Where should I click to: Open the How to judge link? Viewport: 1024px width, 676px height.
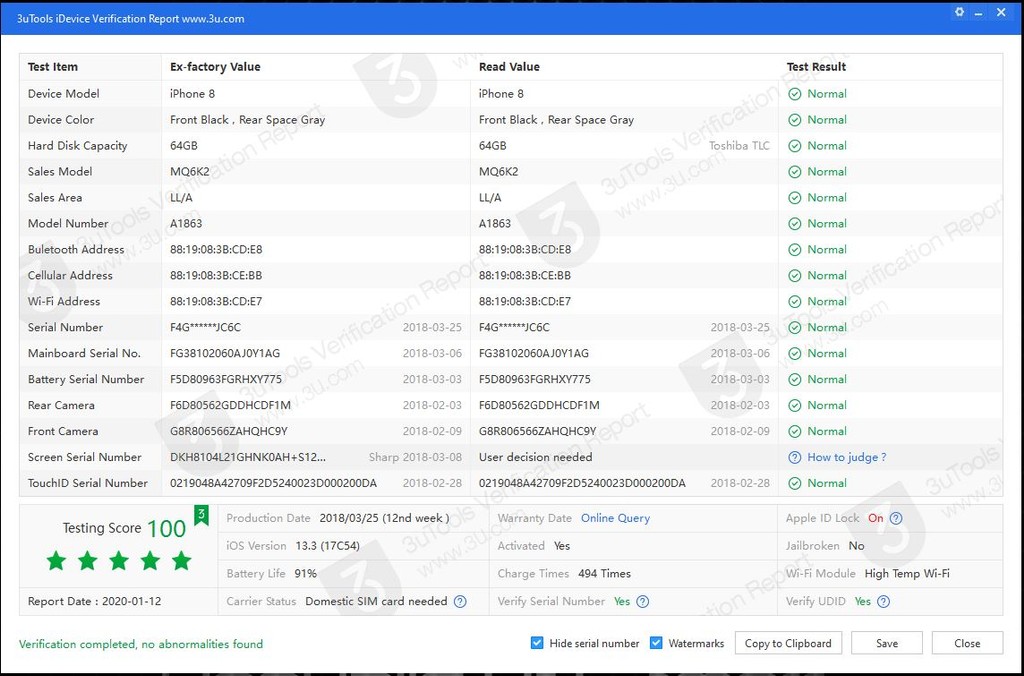click(846, 457)
